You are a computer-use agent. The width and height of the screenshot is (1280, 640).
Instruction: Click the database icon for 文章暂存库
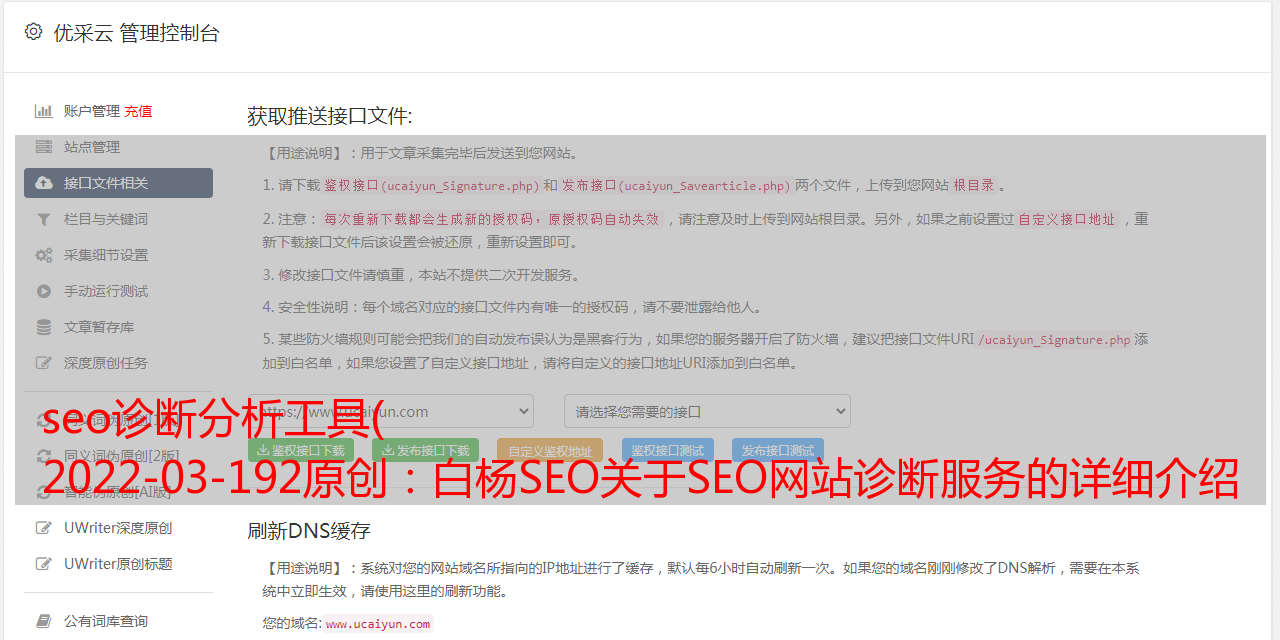tap(44, 327)
